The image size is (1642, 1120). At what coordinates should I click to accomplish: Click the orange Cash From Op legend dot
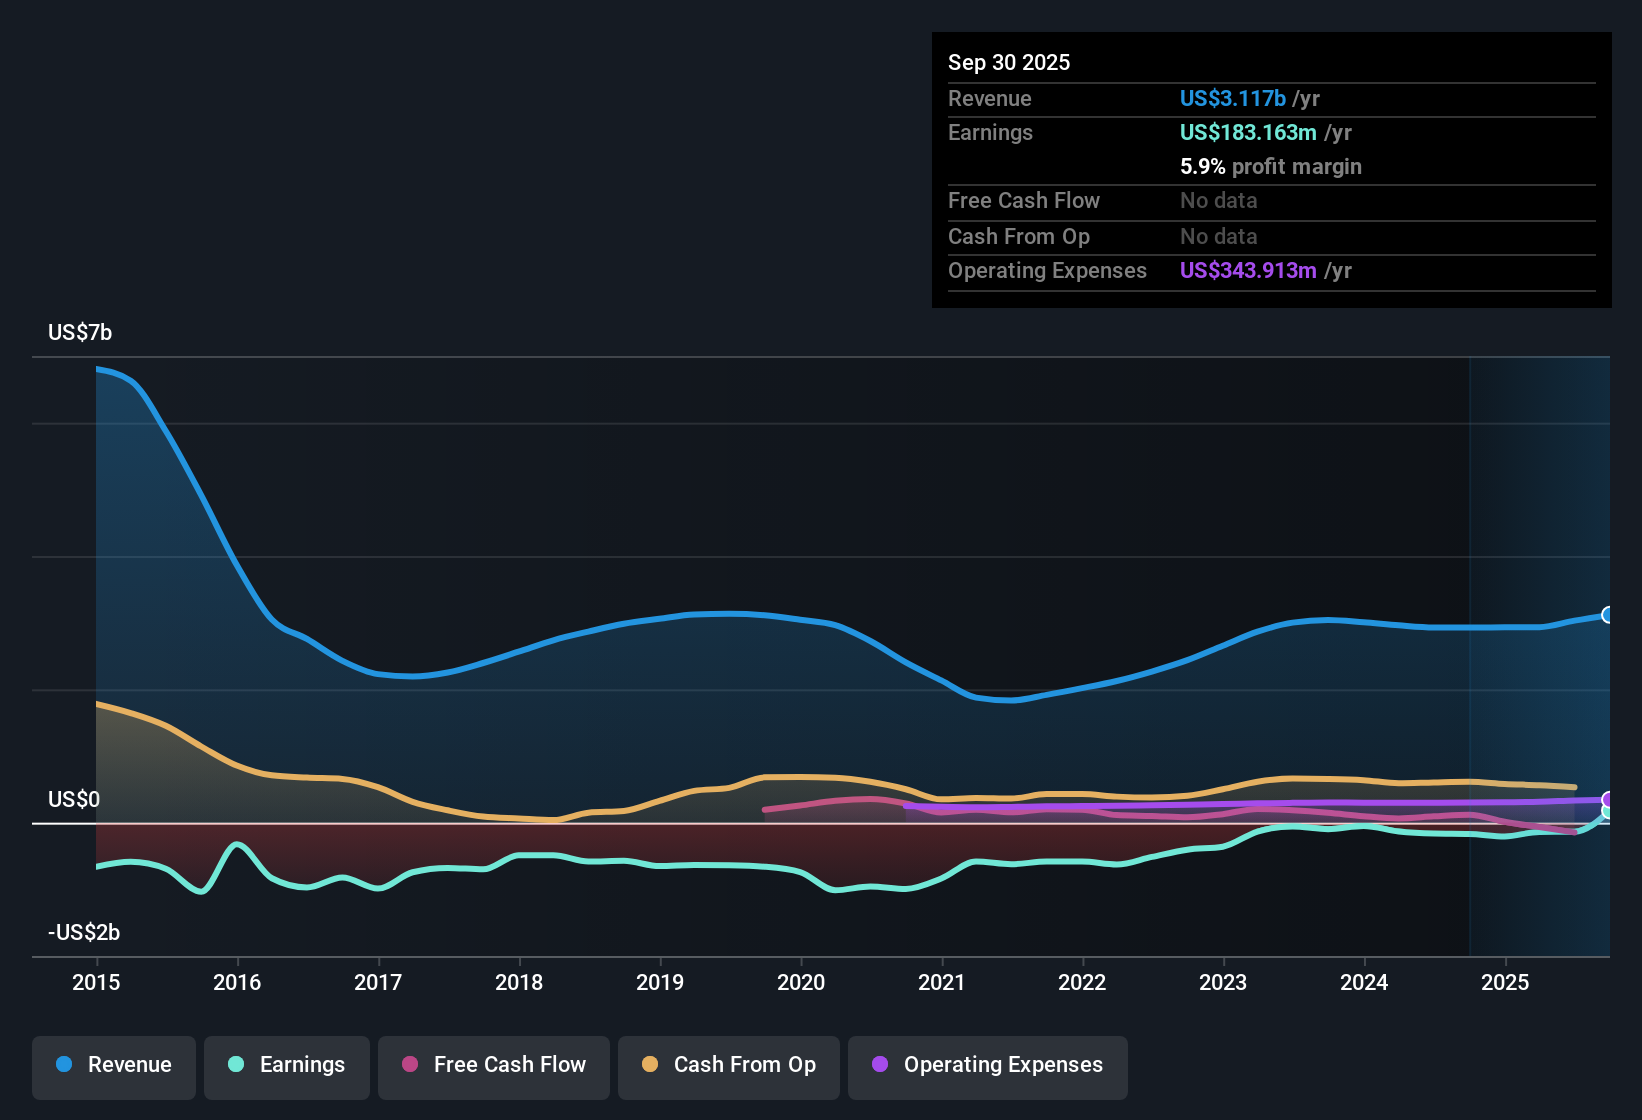point(650,1066)
